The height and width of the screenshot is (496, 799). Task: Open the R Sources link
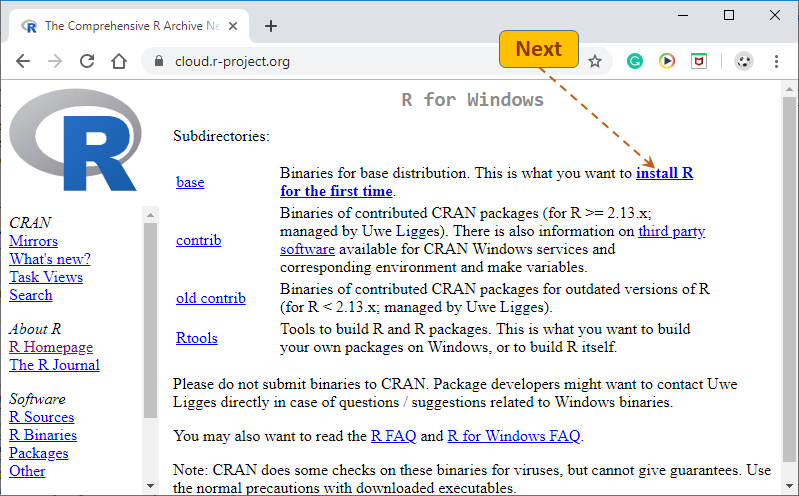click(x=42, y=417)
